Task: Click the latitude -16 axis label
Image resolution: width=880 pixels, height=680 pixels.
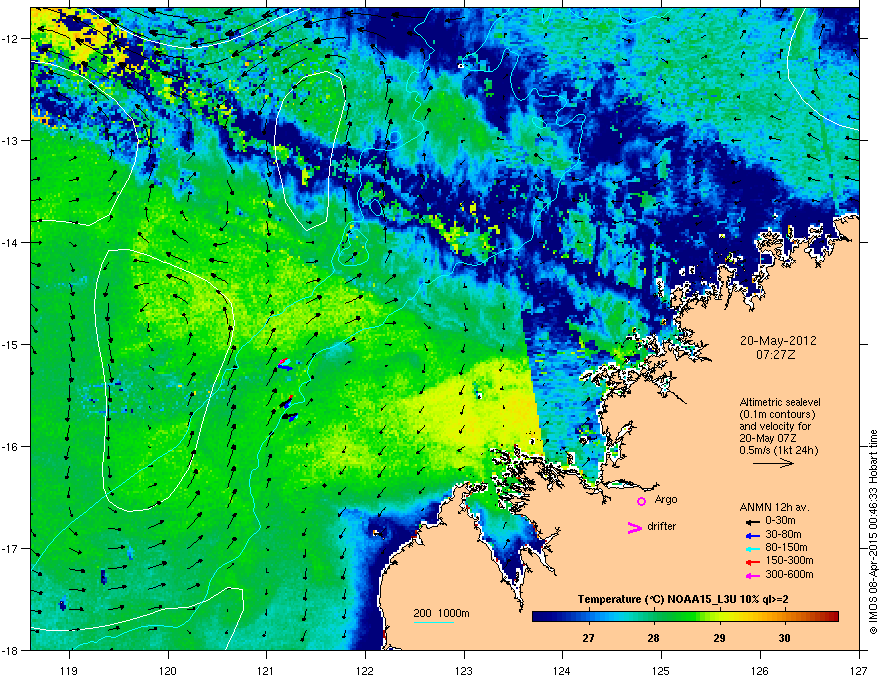Action: [11, 446]
